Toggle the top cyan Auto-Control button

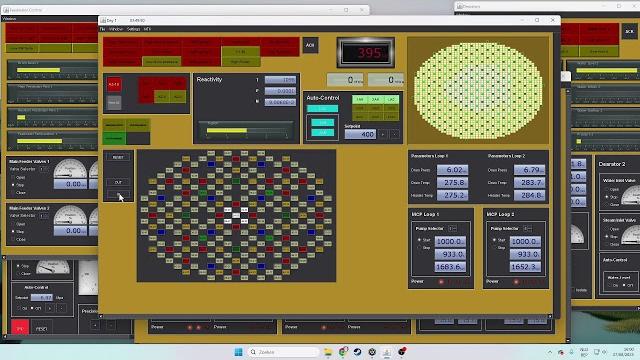pos(322,109)
